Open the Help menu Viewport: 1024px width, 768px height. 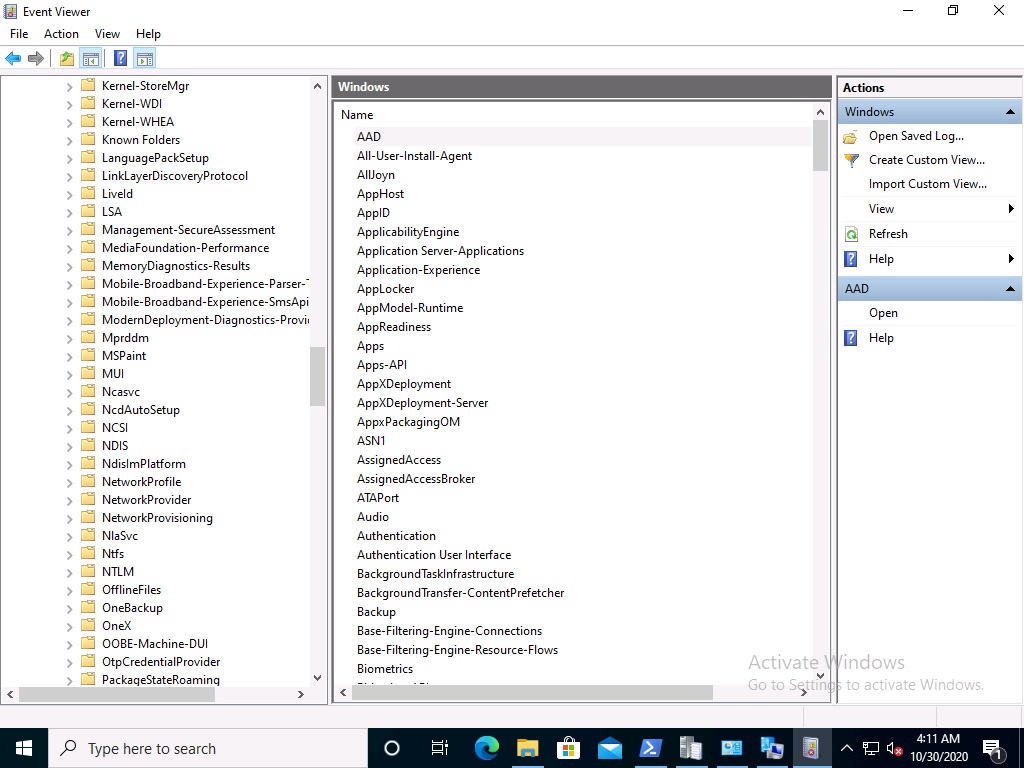tap(148, 34)
